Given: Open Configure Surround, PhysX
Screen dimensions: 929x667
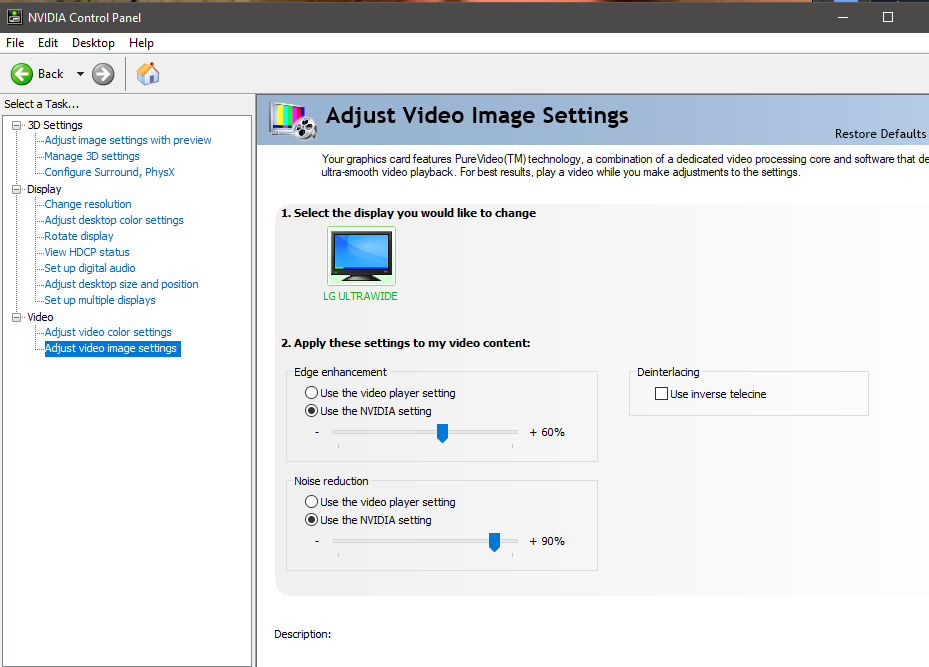Looking at the screenshot, I should (x=110, y=172).
